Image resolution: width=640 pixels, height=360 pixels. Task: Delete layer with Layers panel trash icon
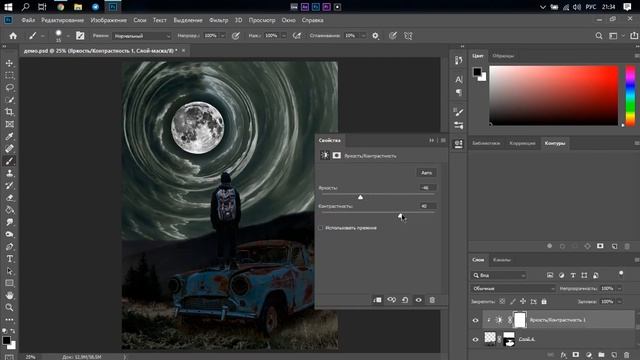tap(627, 355)
